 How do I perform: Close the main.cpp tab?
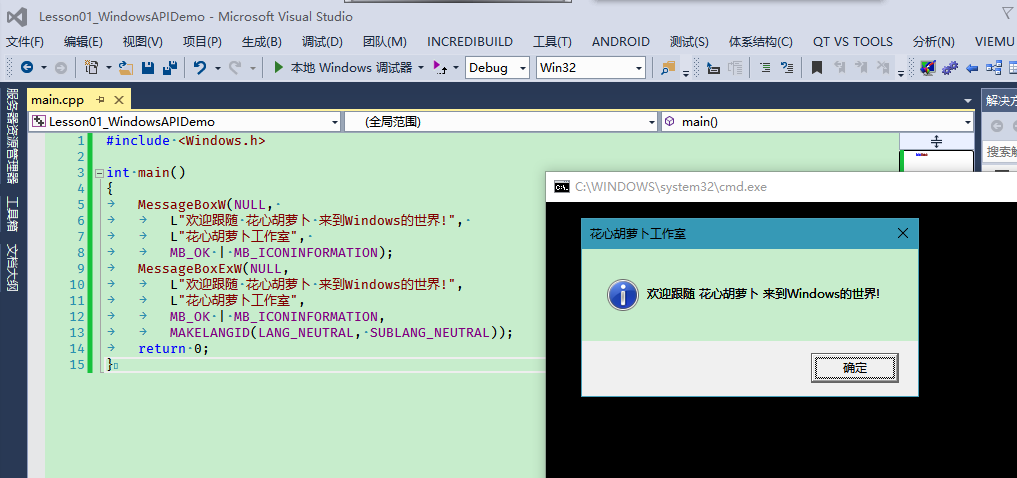pos(119,99)
